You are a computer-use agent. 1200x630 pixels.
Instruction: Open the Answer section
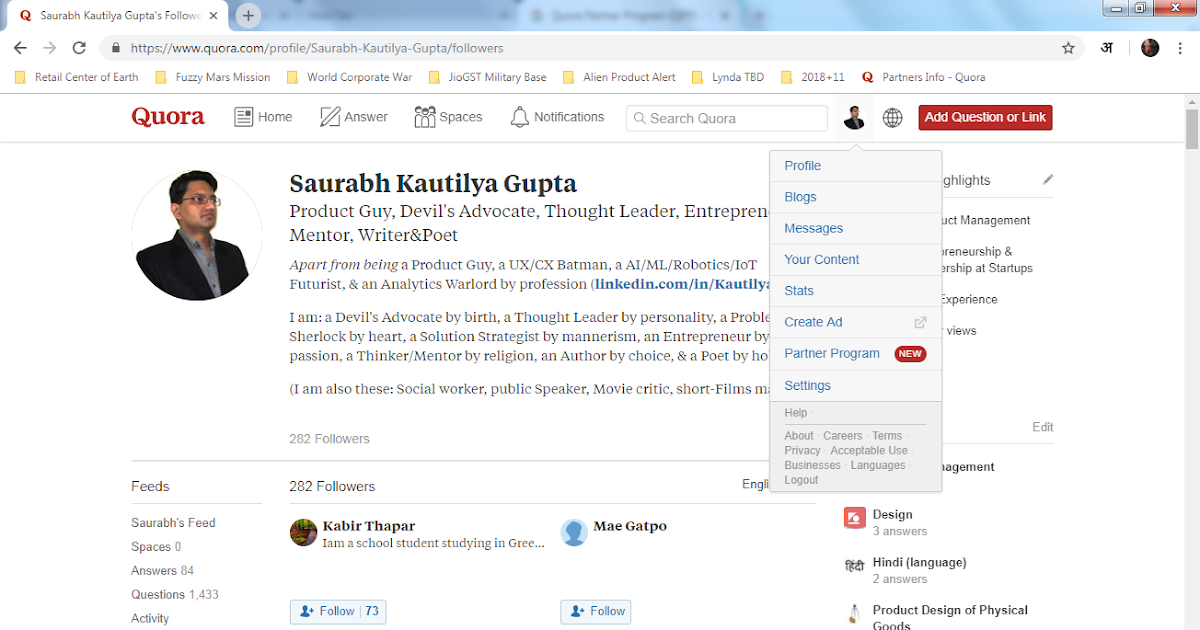(353, 117)
